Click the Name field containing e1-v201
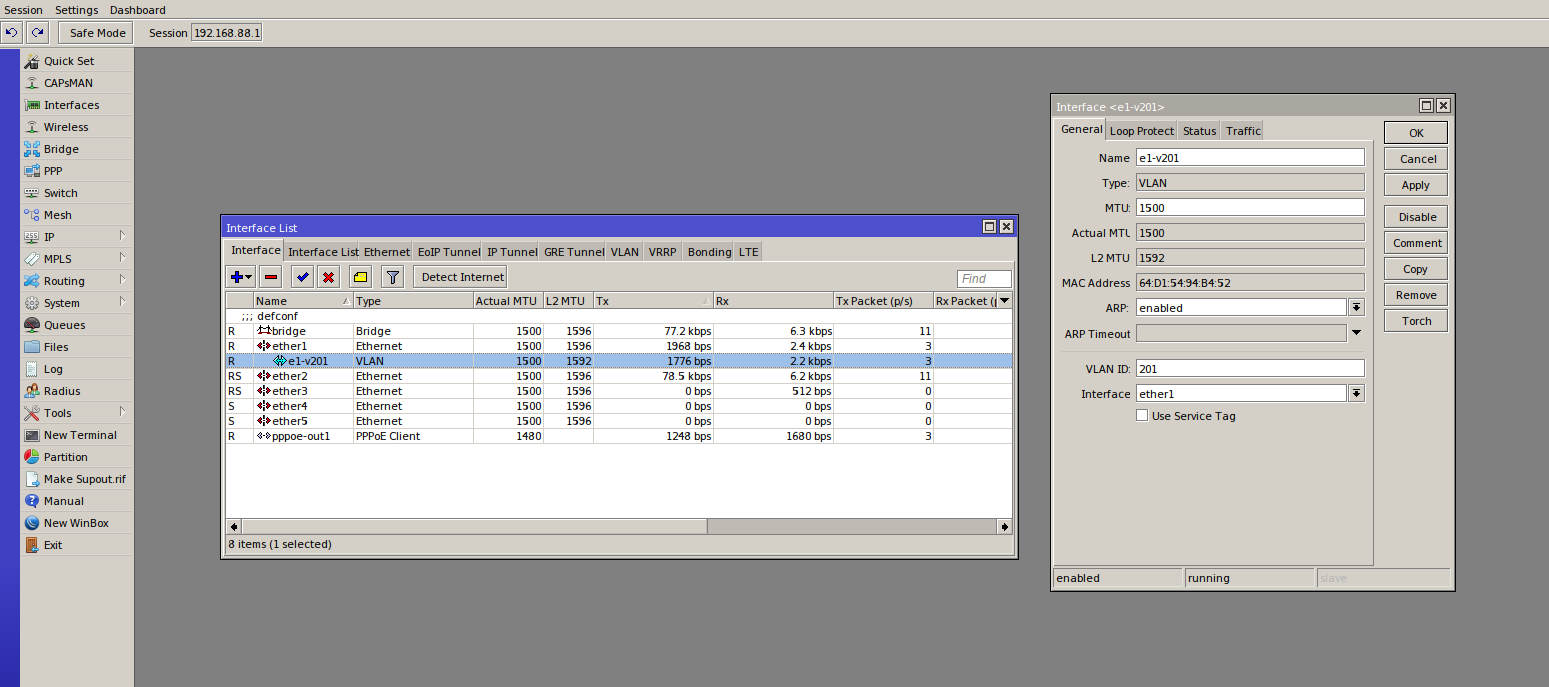The width and height of the screenshot is (1549, 687). coord(1250,157)
